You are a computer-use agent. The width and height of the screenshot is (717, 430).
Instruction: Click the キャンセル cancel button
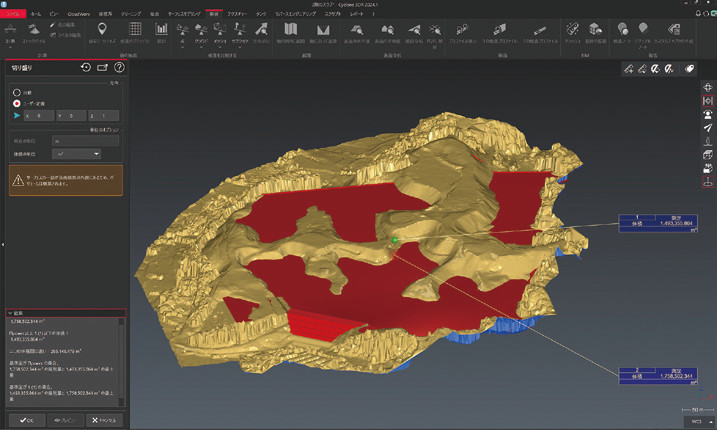104,420
